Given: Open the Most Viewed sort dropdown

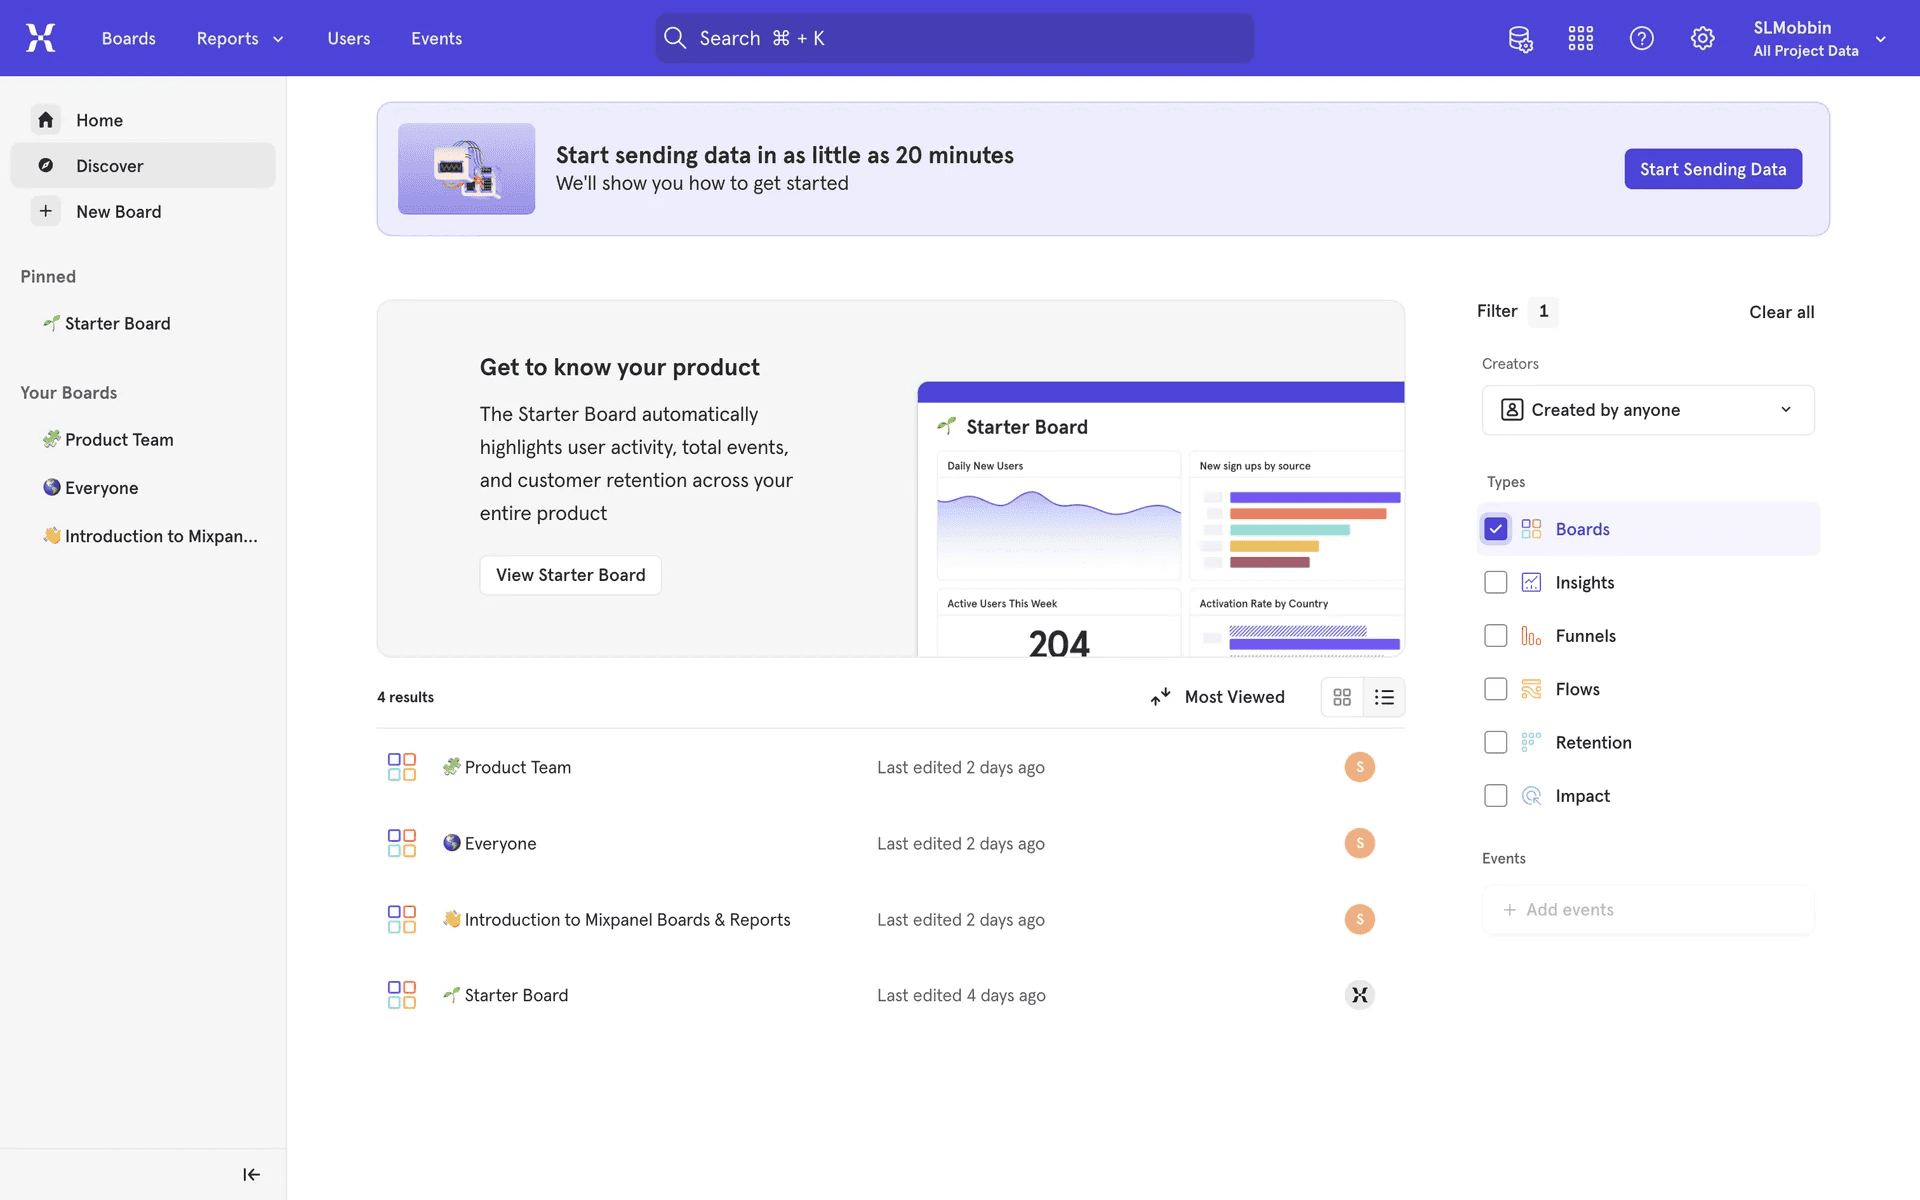Looking at the screenshot, I should click(1218, 697).
